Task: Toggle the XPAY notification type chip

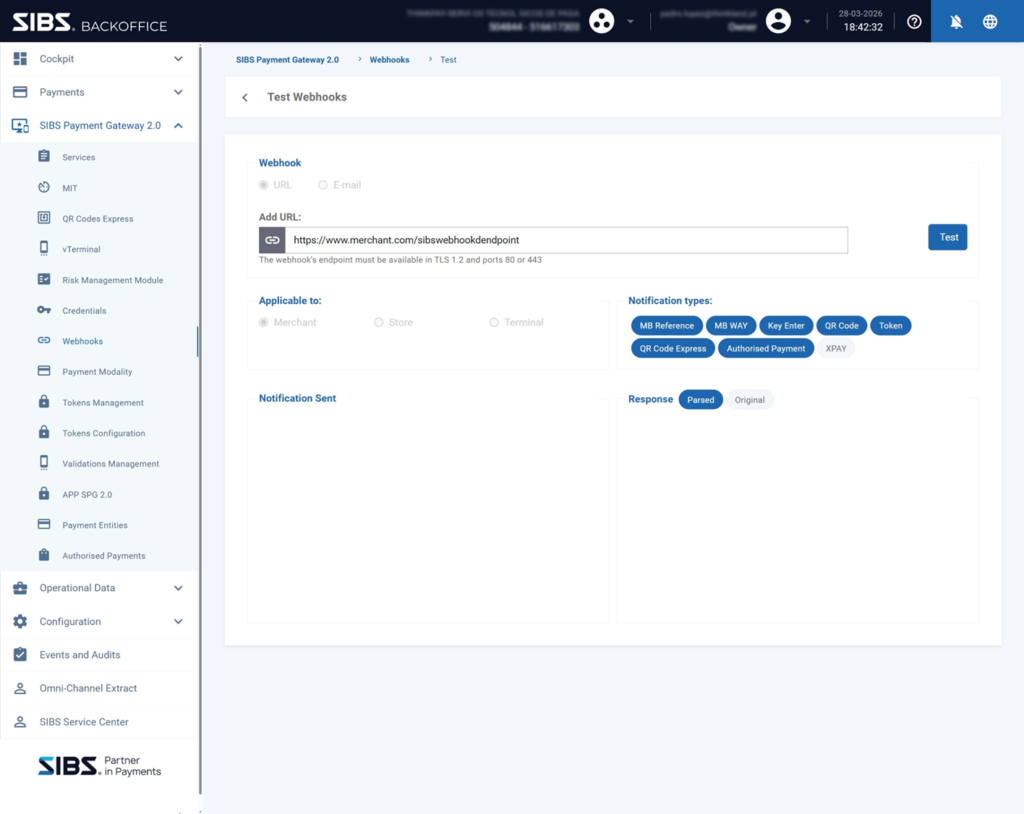Action: [836, 348]
